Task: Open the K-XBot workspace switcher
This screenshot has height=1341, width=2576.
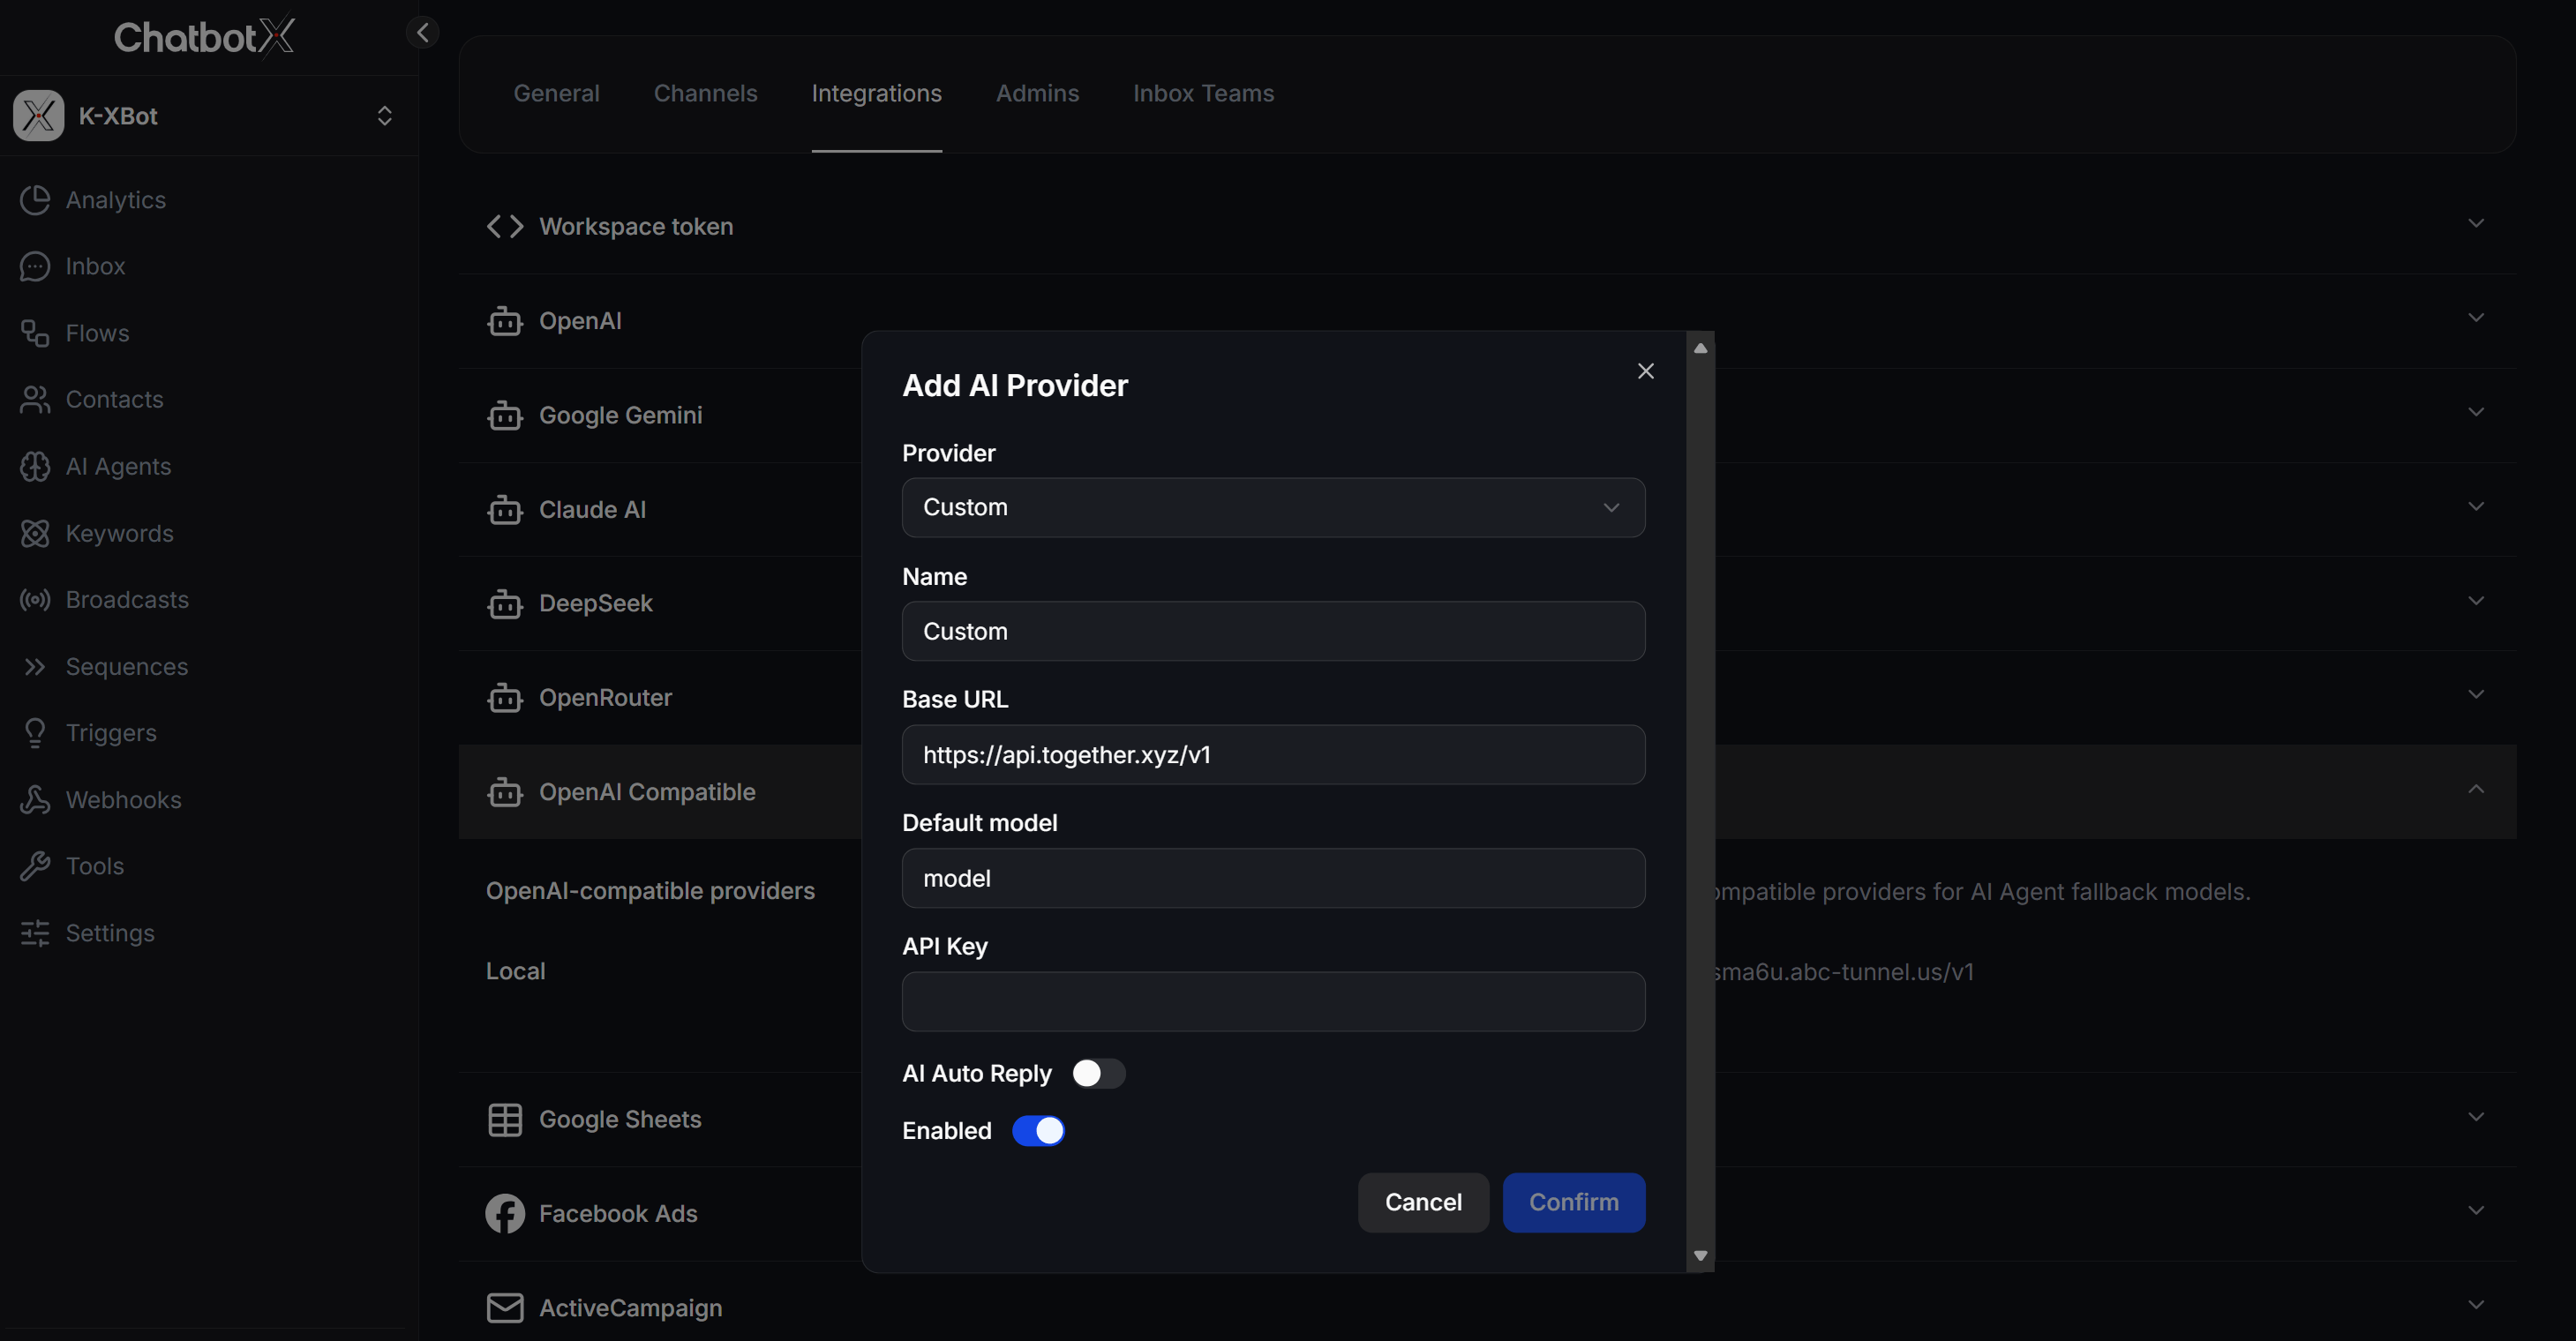Action: (384, 116)
